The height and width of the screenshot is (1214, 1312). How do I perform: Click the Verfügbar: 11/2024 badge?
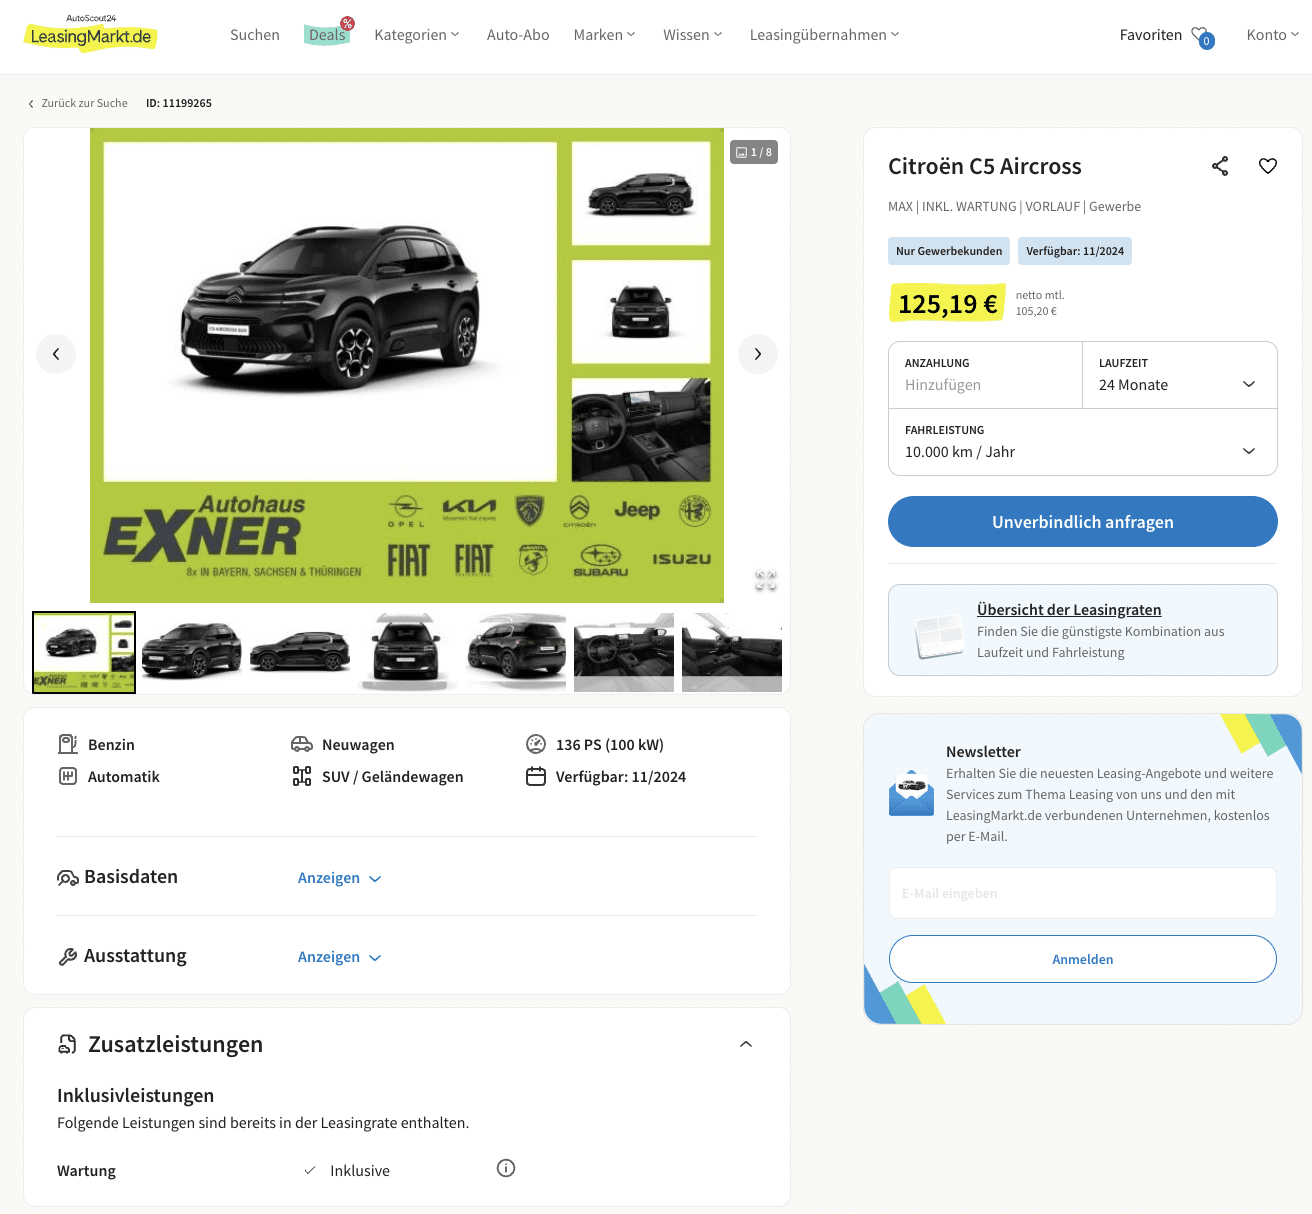pos(1075,251)
